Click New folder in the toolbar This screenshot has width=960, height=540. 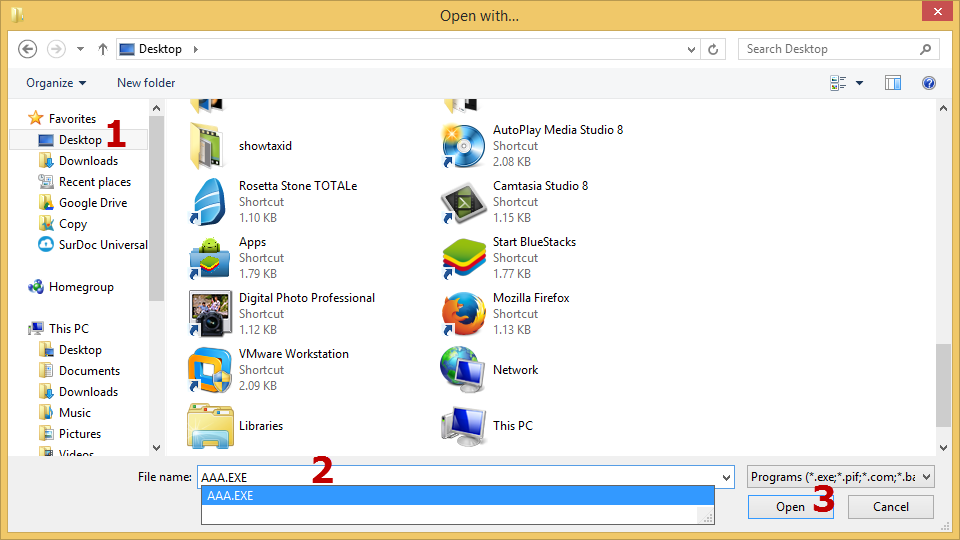[x=146, y=83]
